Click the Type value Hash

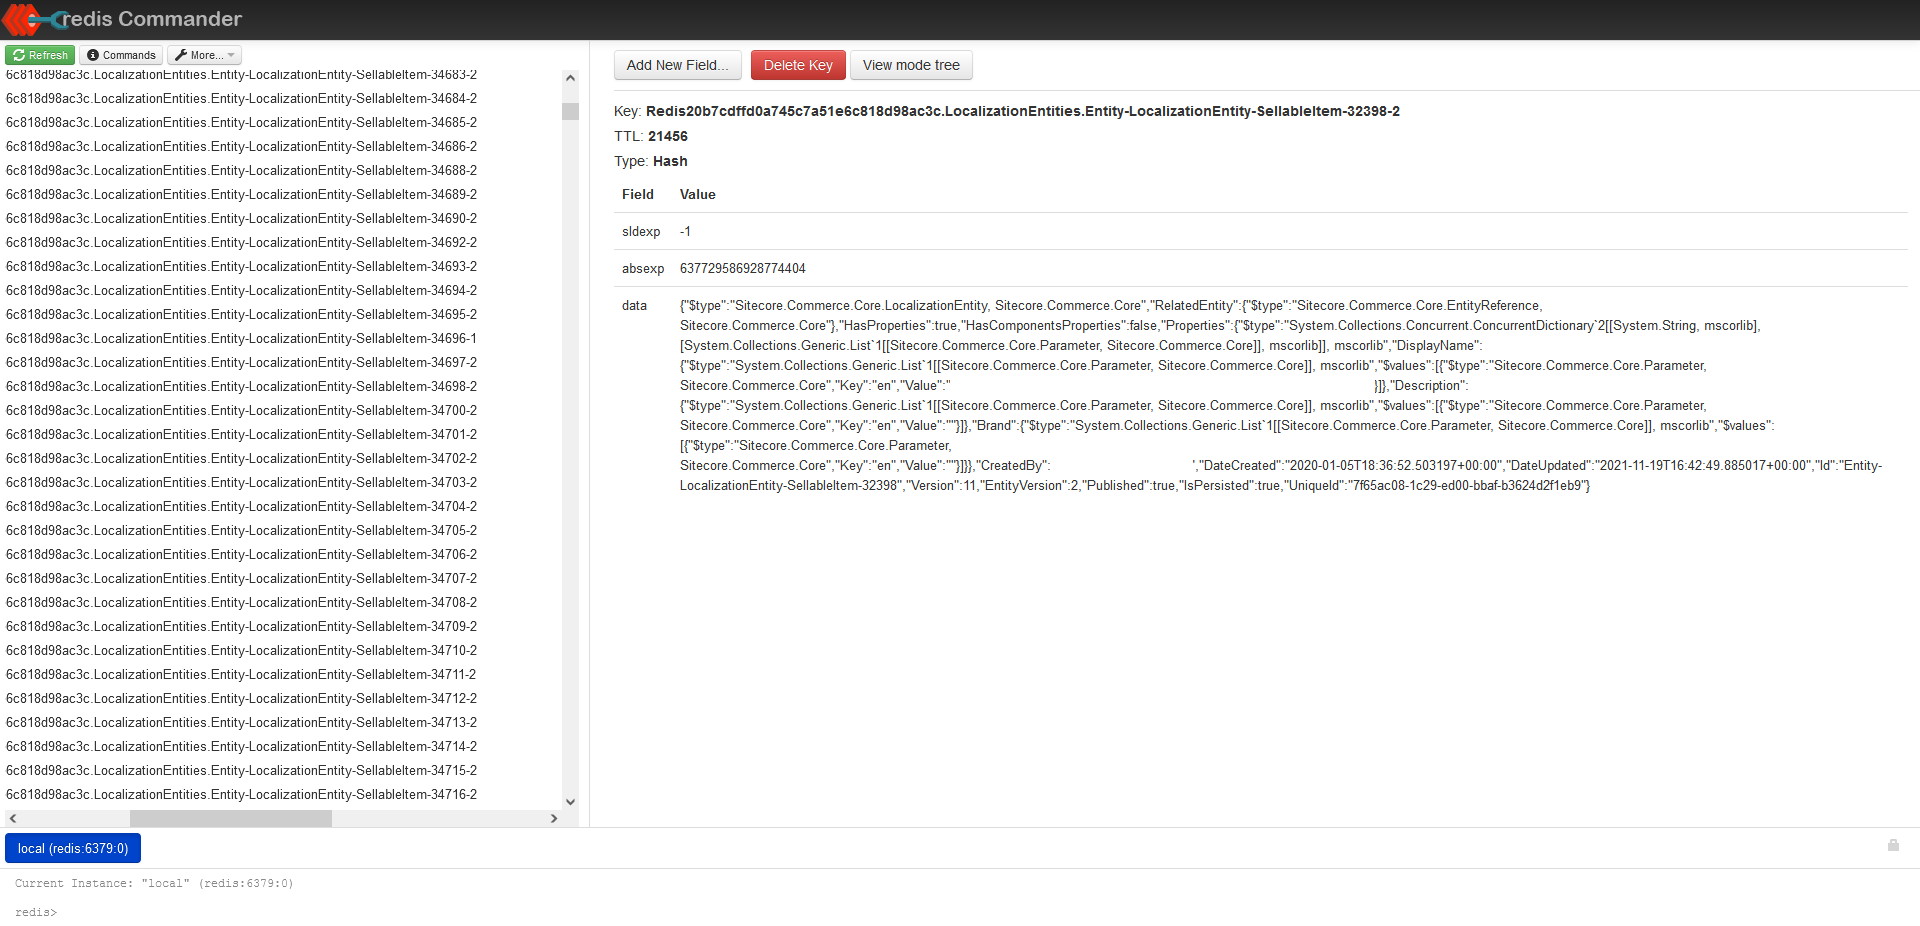point(670,161)
